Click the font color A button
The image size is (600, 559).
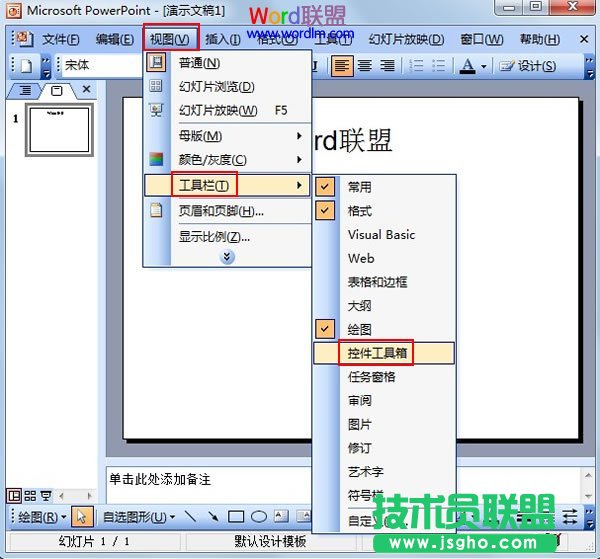click(467, 66)
